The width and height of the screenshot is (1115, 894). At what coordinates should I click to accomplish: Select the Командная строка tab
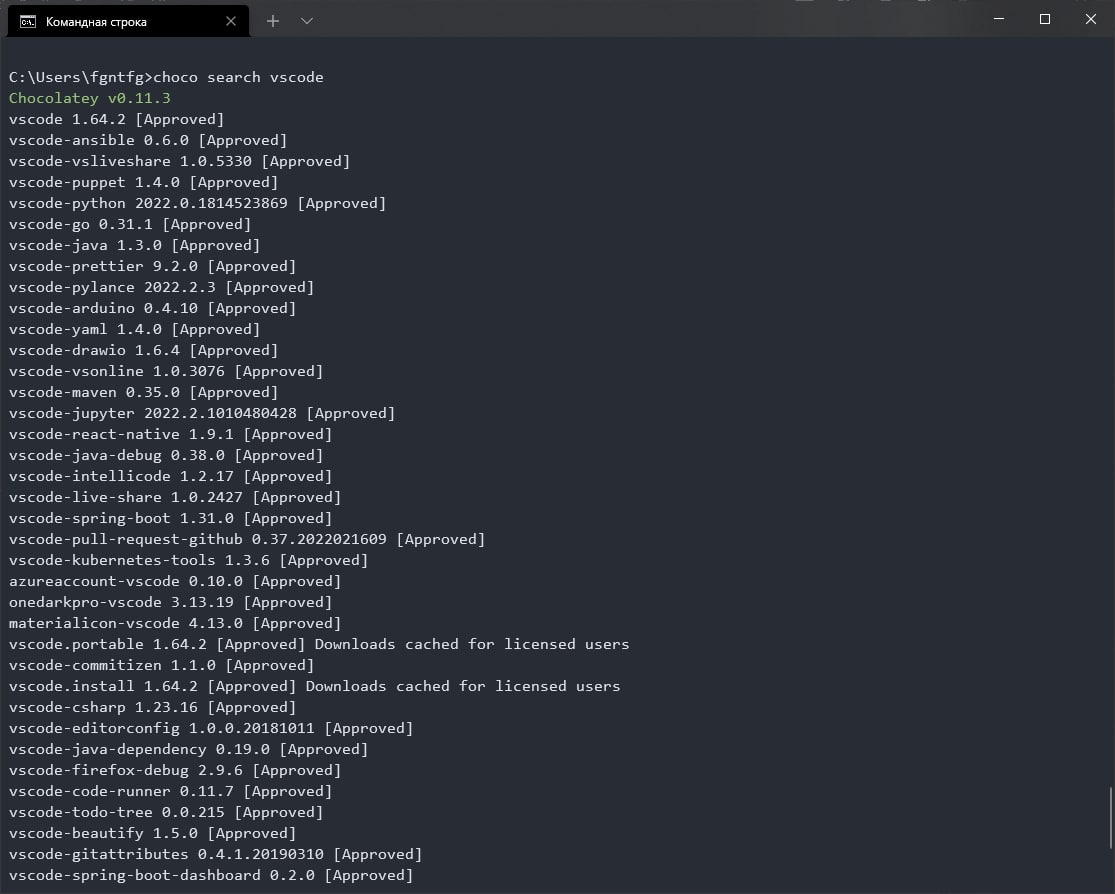(128, 21)
